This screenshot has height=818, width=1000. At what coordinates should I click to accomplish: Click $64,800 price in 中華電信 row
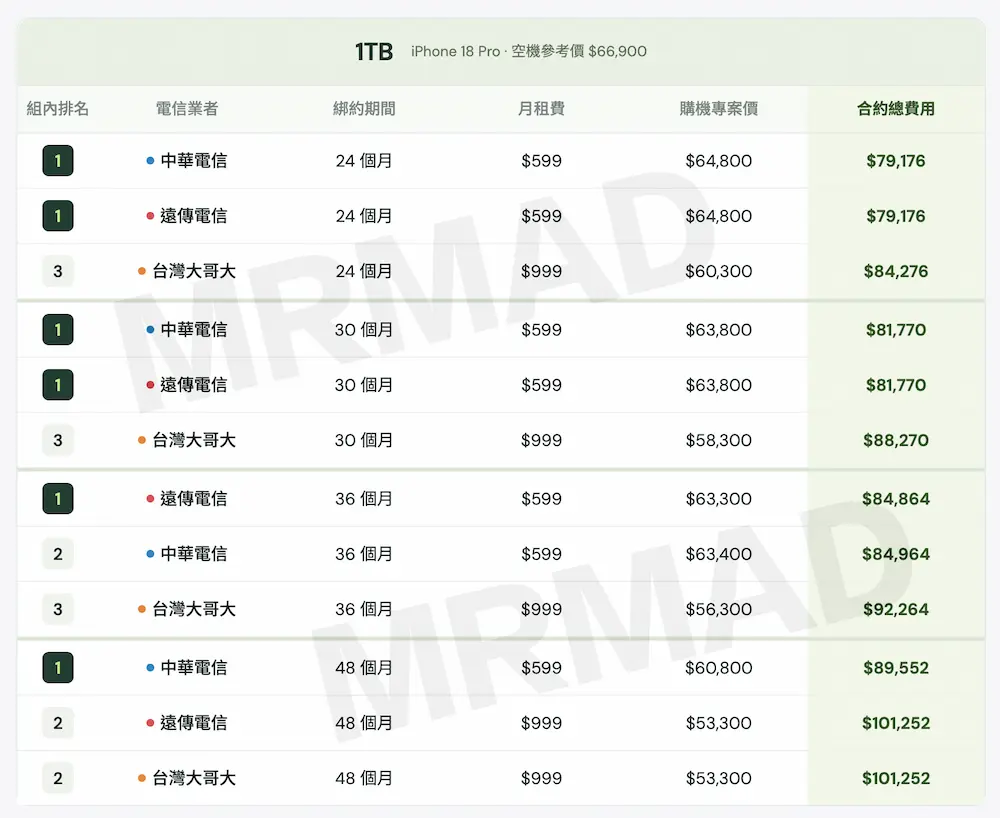[x=719, y=161]
